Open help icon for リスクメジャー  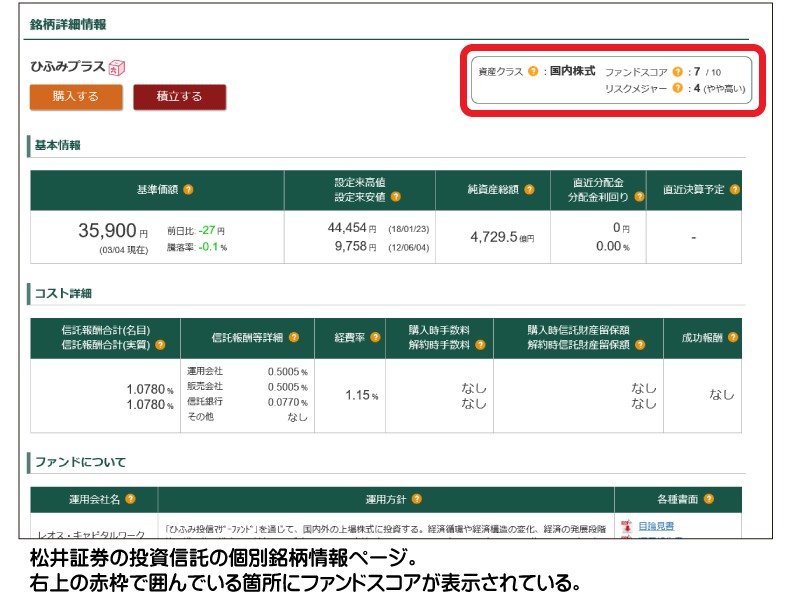[x=678, y=88]
